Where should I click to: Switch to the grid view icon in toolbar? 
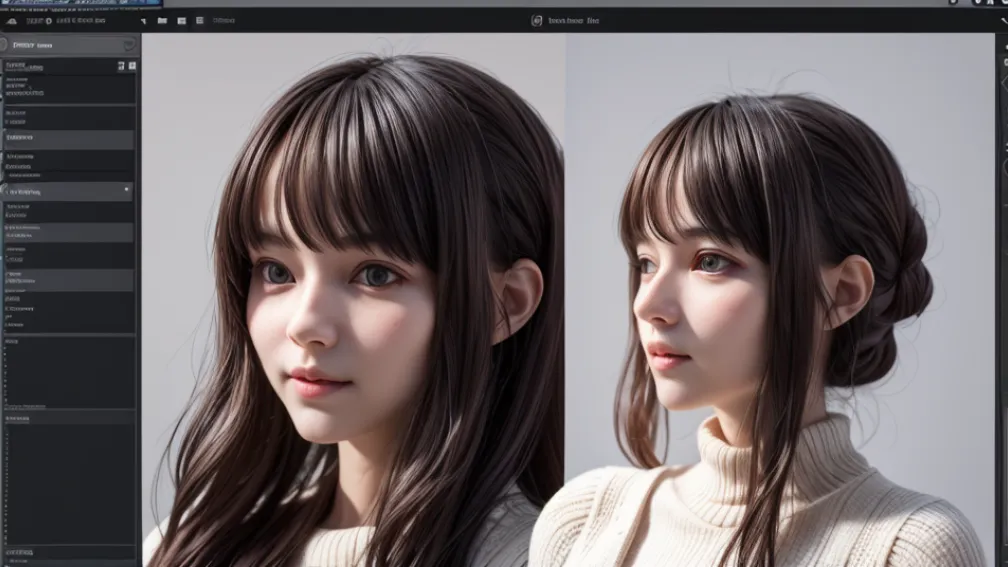point(181,21)
